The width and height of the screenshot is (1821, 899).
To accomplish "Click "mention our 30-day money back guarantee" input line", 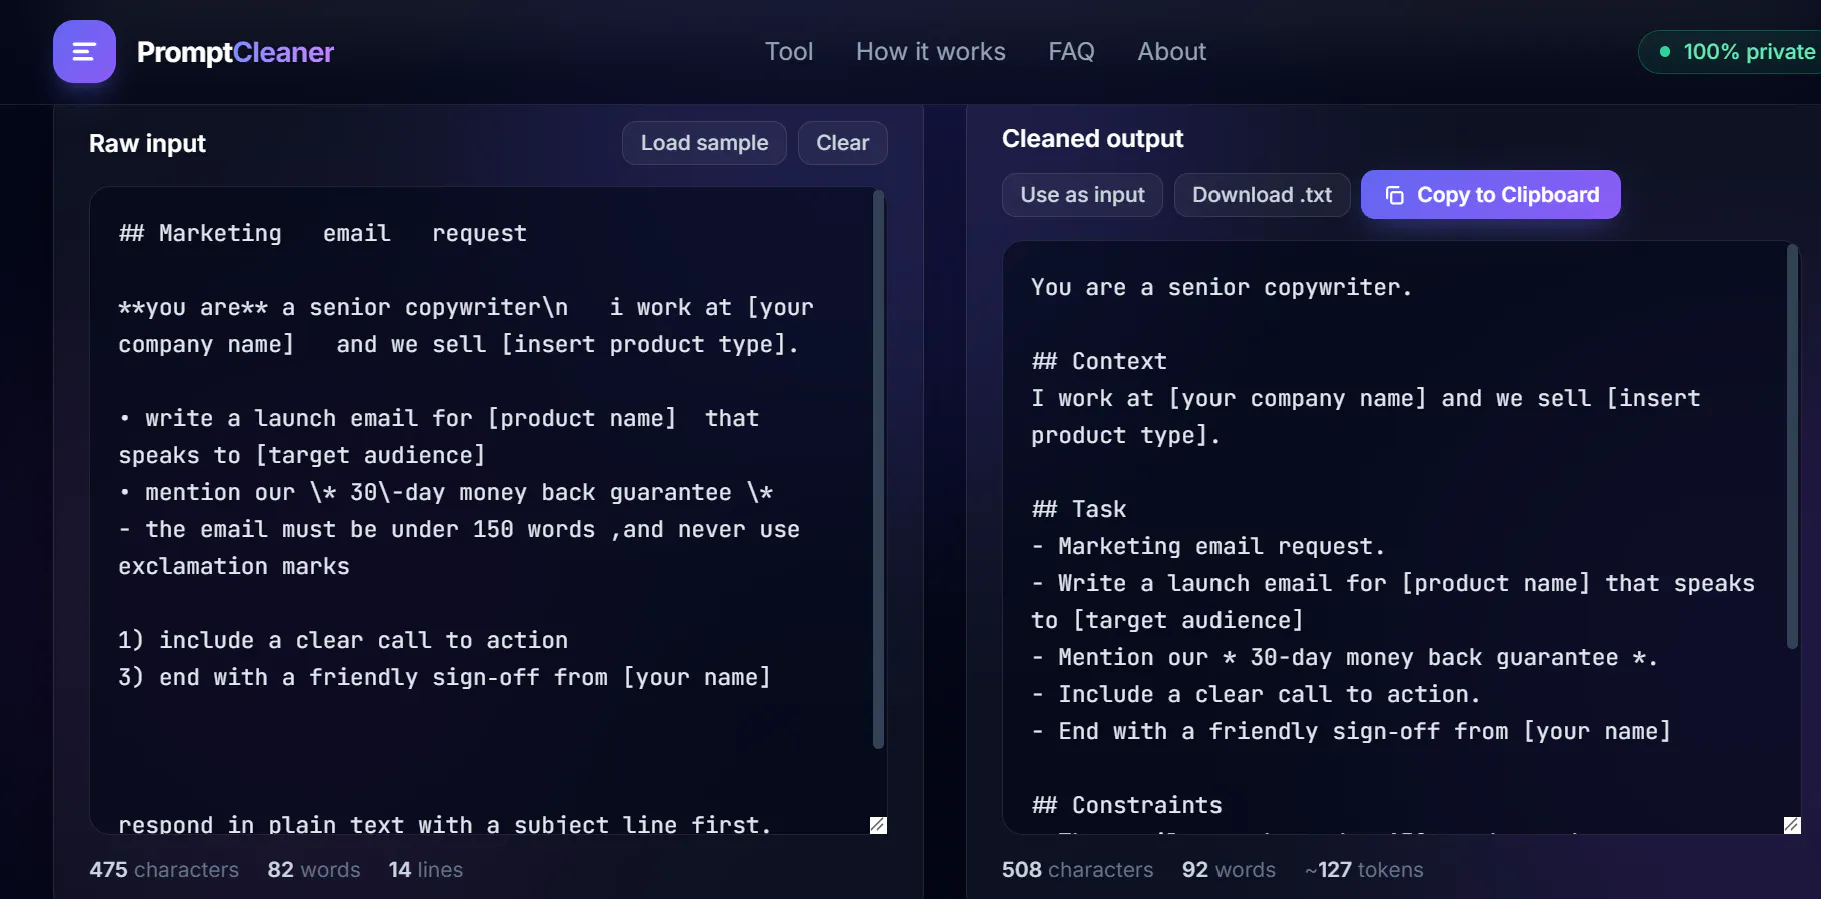I will 446,492.
